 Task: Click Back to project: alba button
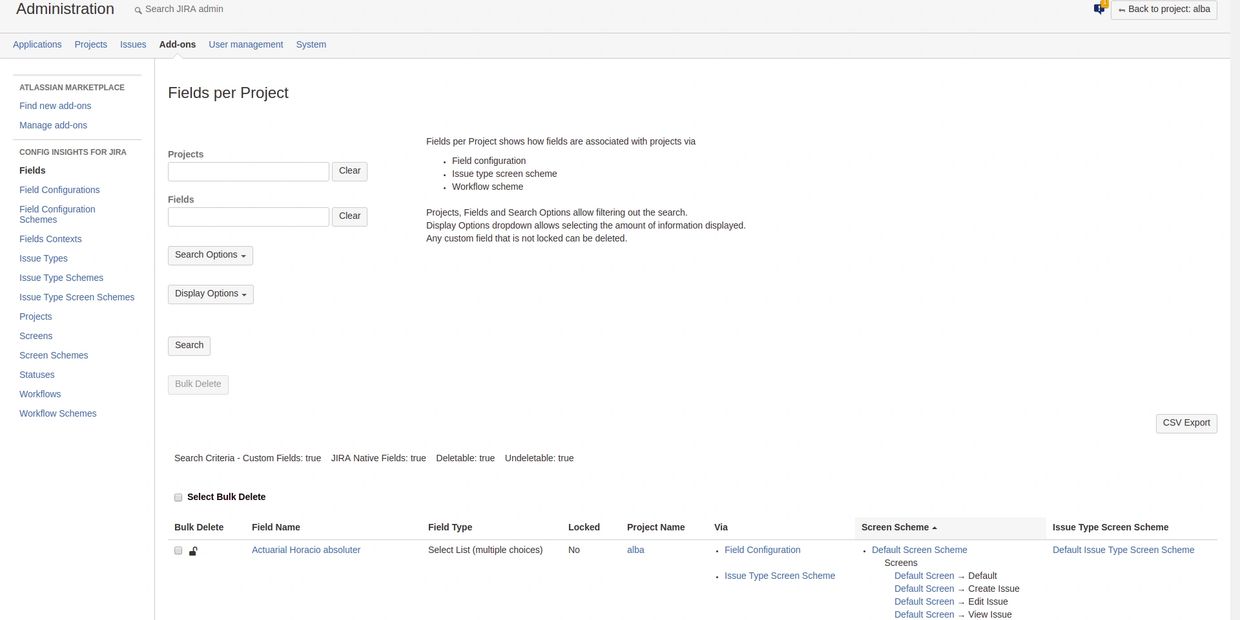[x=1164, y=9]
